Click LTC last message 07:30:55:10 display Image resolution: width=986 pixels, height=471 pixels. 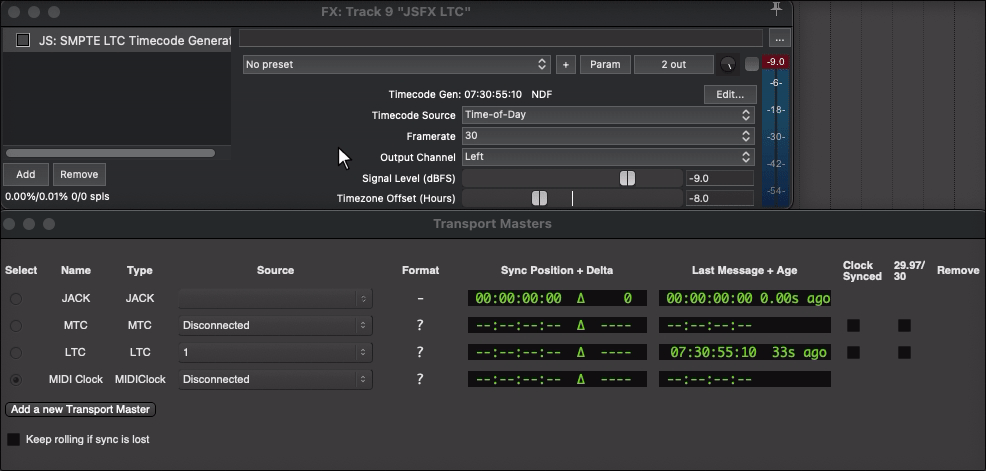[x=745, y=352]
